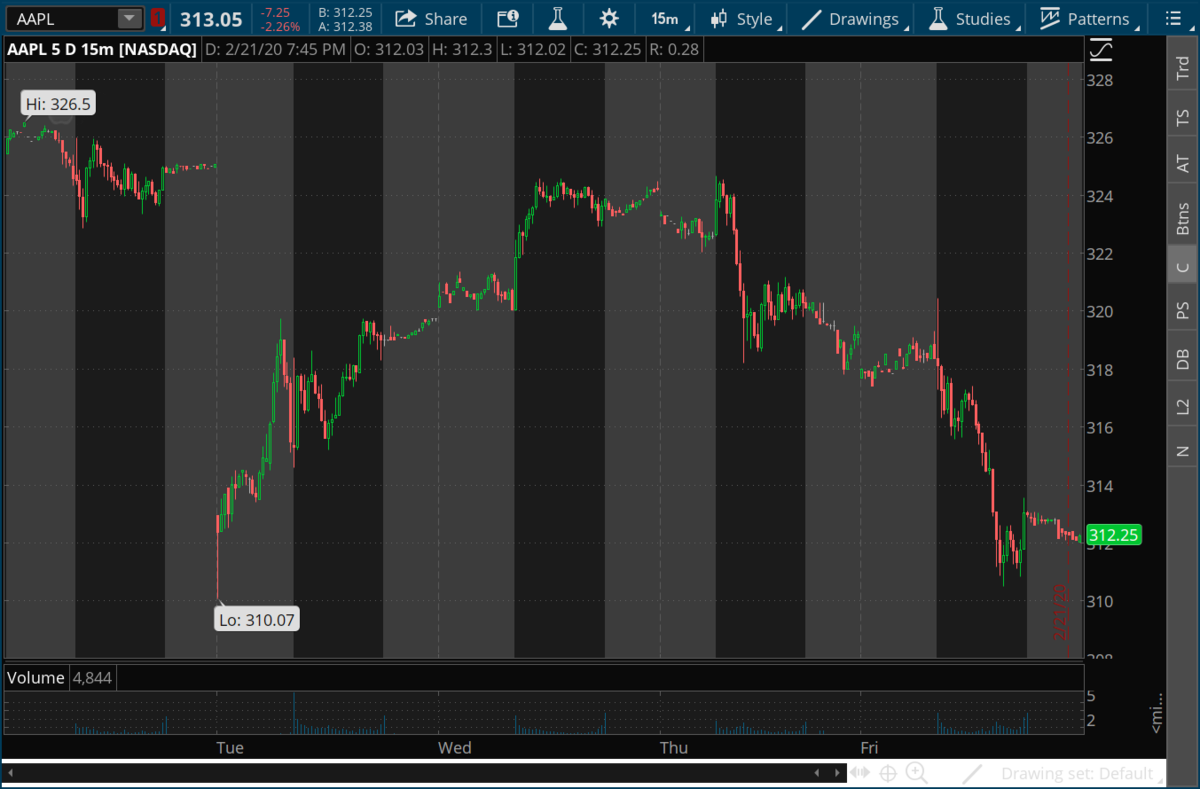The height and width of the screenshot is (789, 1200).
Task: Open the Style menu
Action: pyautogui.click(x=746, y=19)
